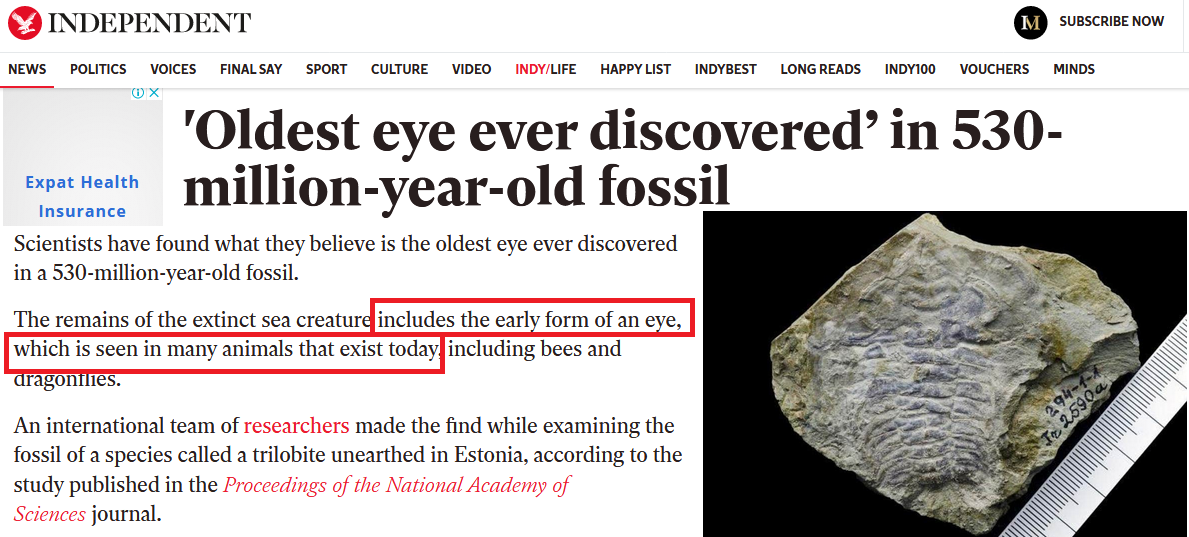The image size is (1189, 537).
Task: Open the Final Say menu item
Action: [251, 69]
